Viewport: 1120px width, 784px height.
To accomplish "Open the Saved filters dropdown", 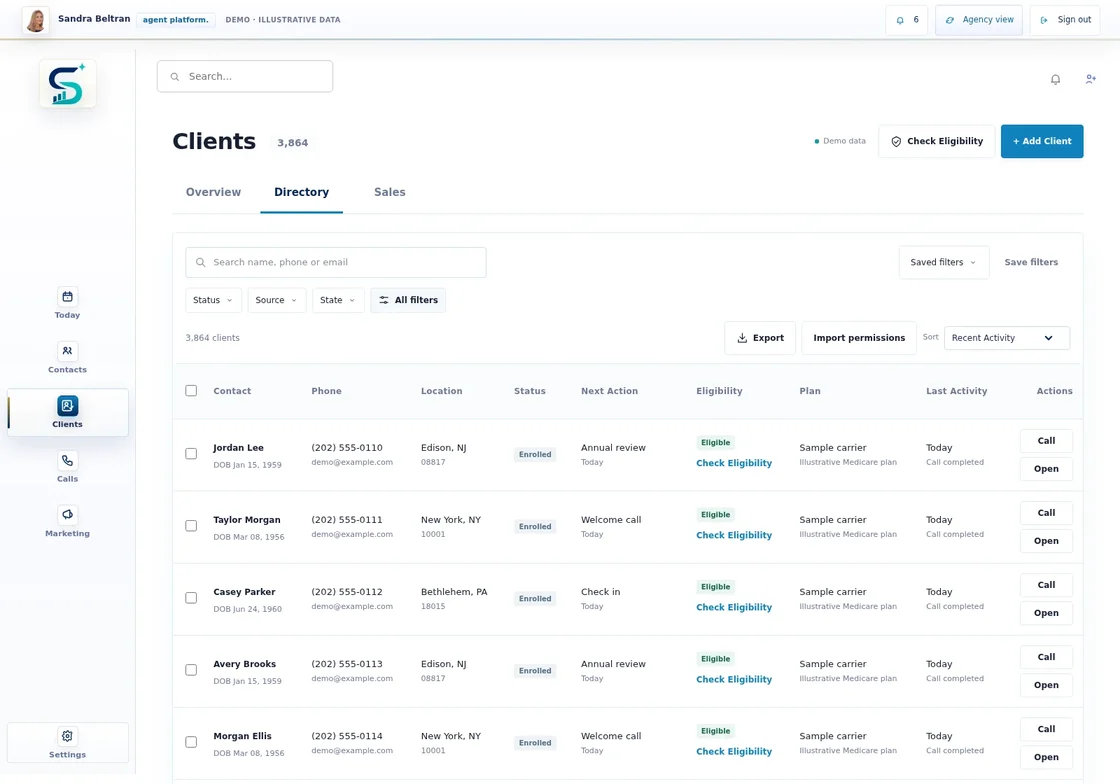I will [x=944, y=262].
